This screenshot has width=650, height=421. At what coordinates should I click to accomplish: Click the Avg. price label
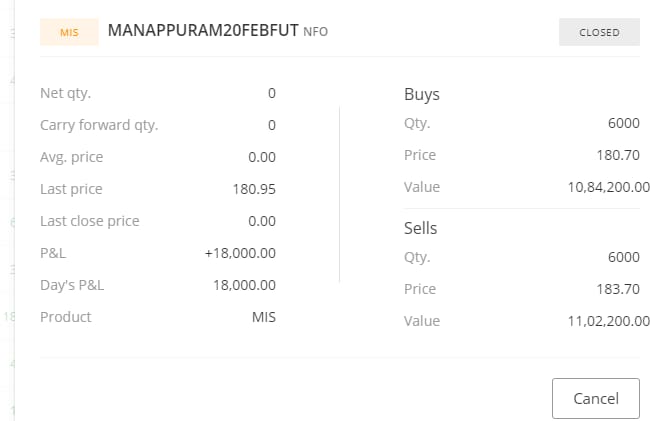(x=71, y=157)
